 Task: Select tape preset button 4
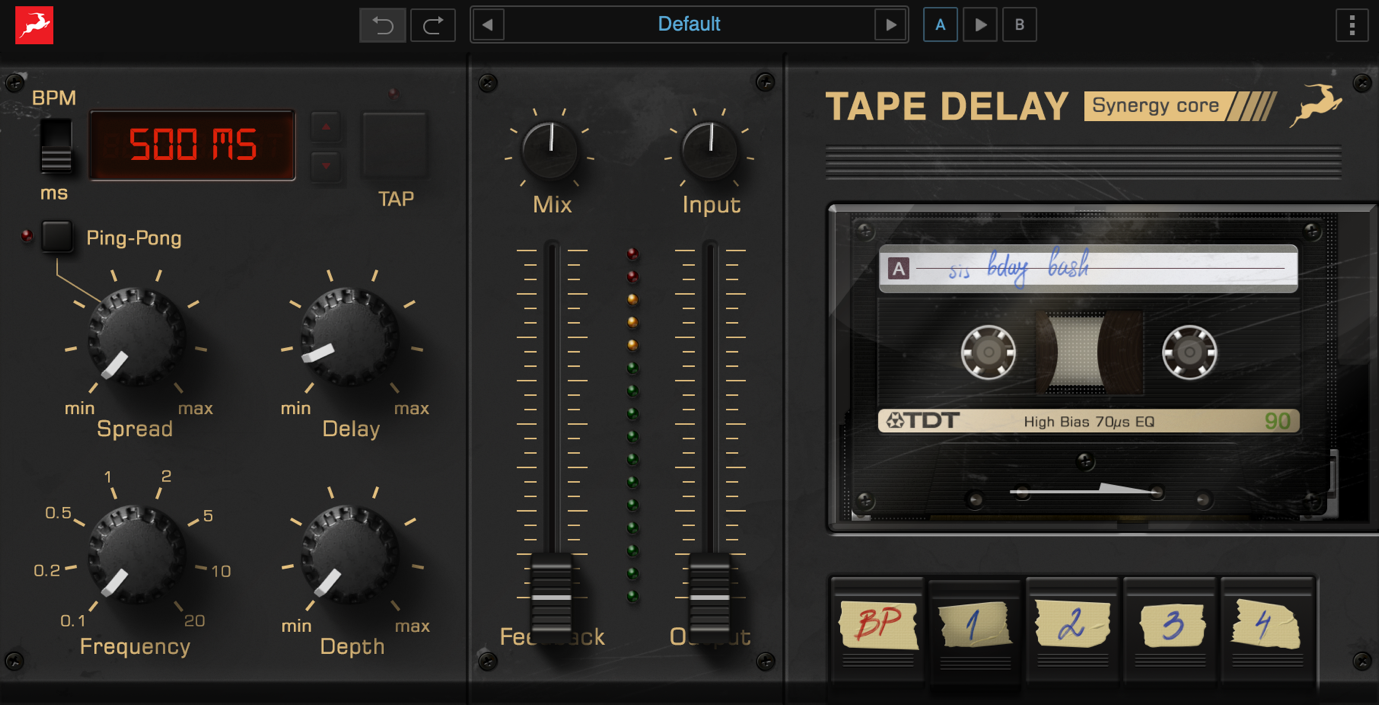coord(1266,630)
